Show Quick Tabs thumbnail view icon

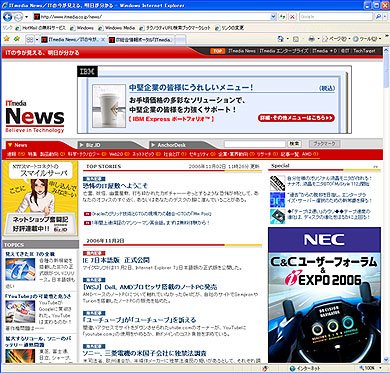point(30,40)
